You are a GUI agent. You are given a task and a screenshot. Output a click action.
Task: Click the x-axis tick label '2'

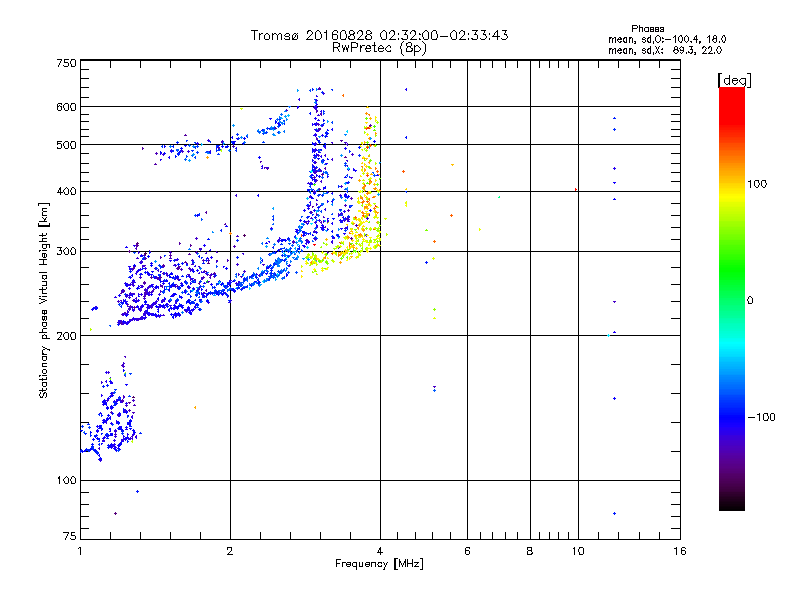[x=230, y=551]
